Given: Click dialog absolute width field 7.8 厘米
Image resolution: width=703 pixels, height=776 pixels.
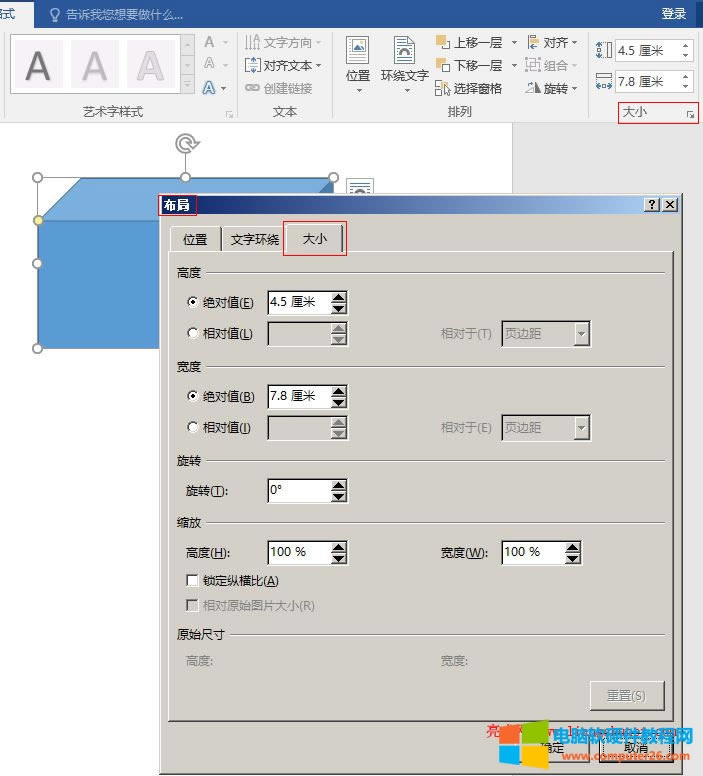Looking at the screenshot, I should point(300,396).
